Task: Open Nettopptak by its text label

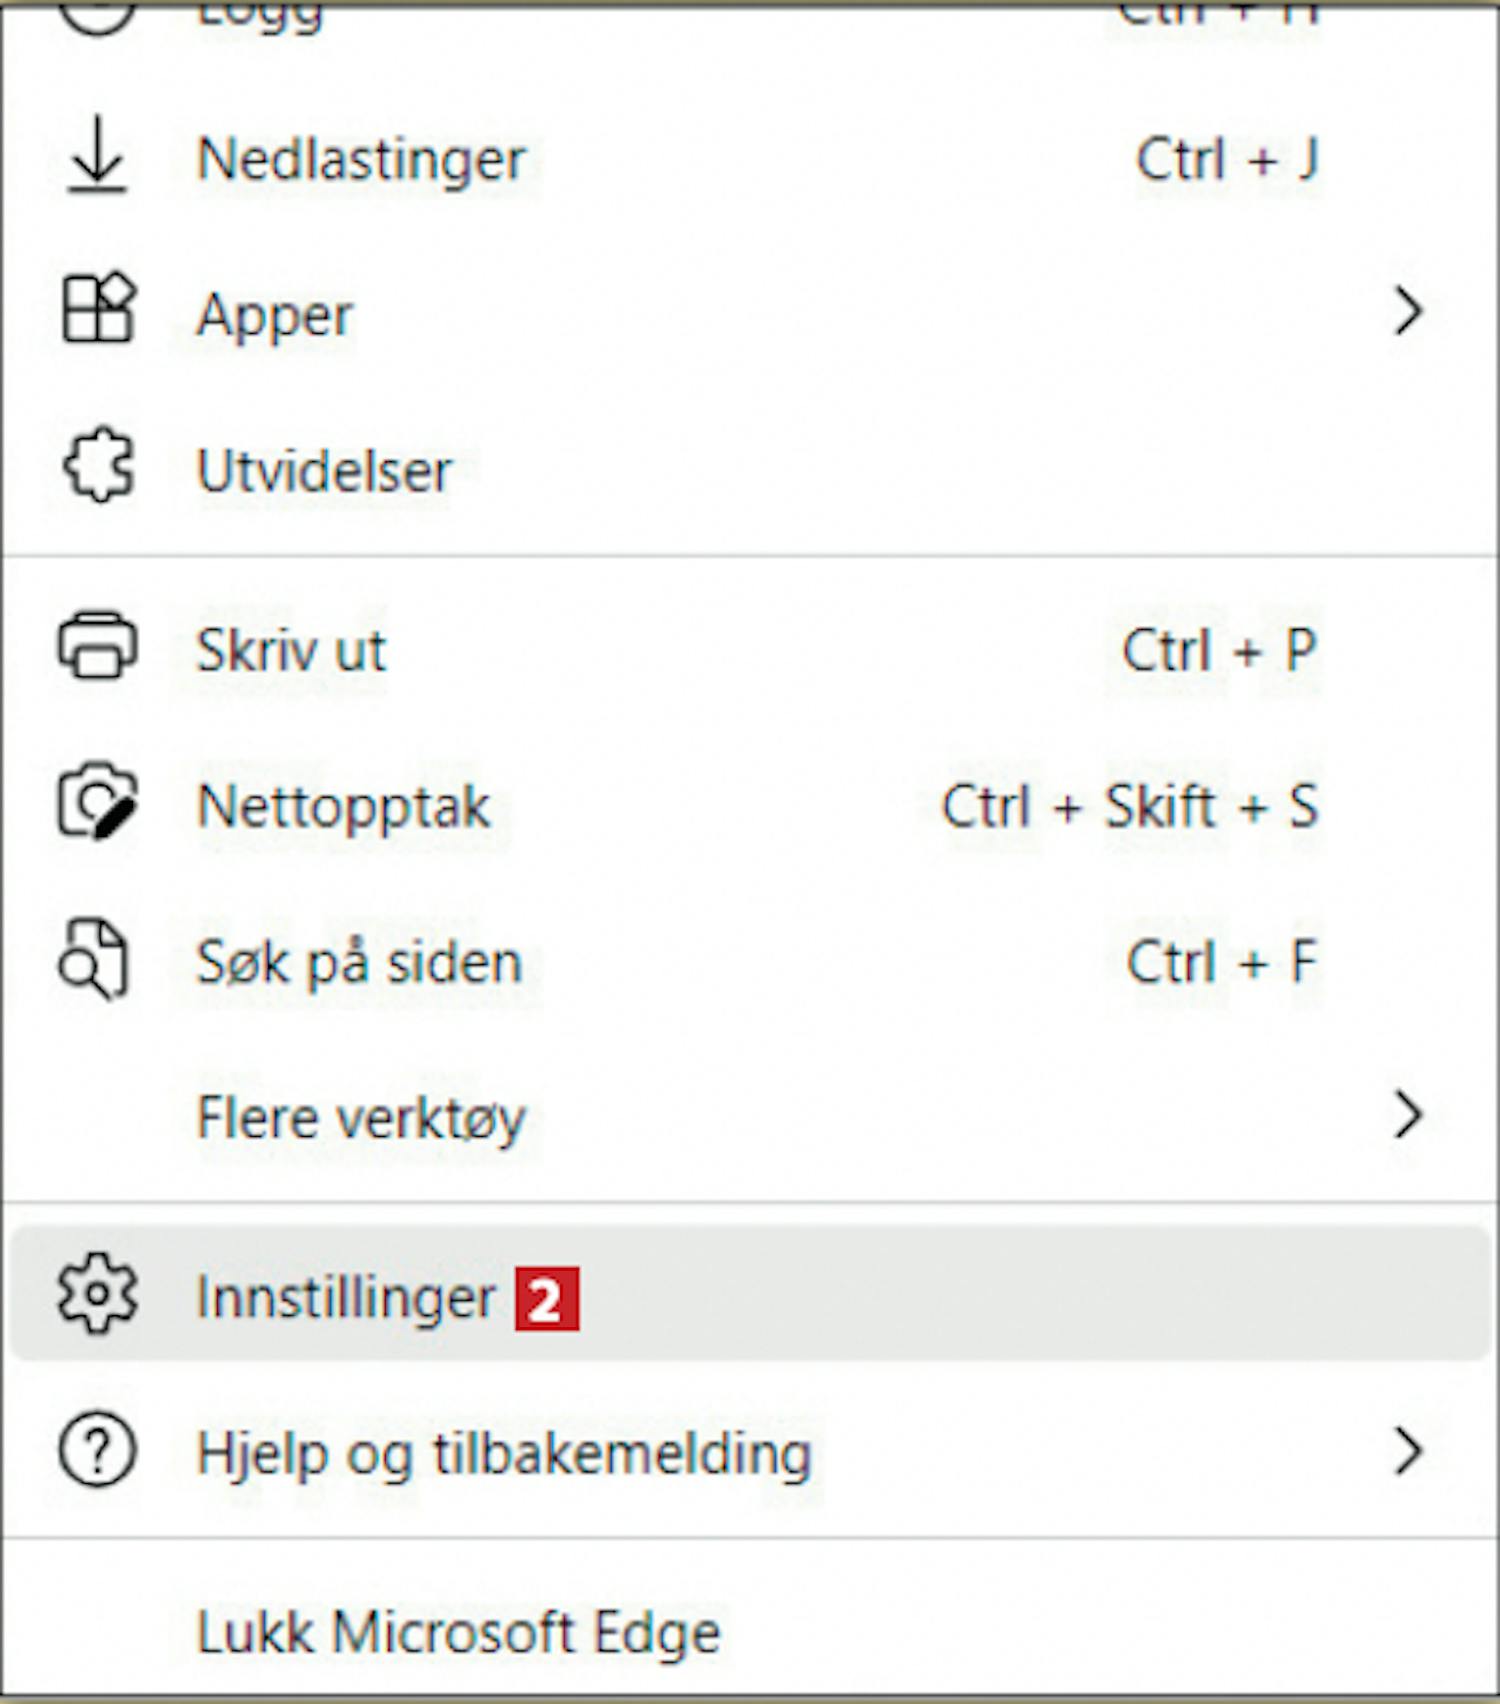Action: pos(344,806)
